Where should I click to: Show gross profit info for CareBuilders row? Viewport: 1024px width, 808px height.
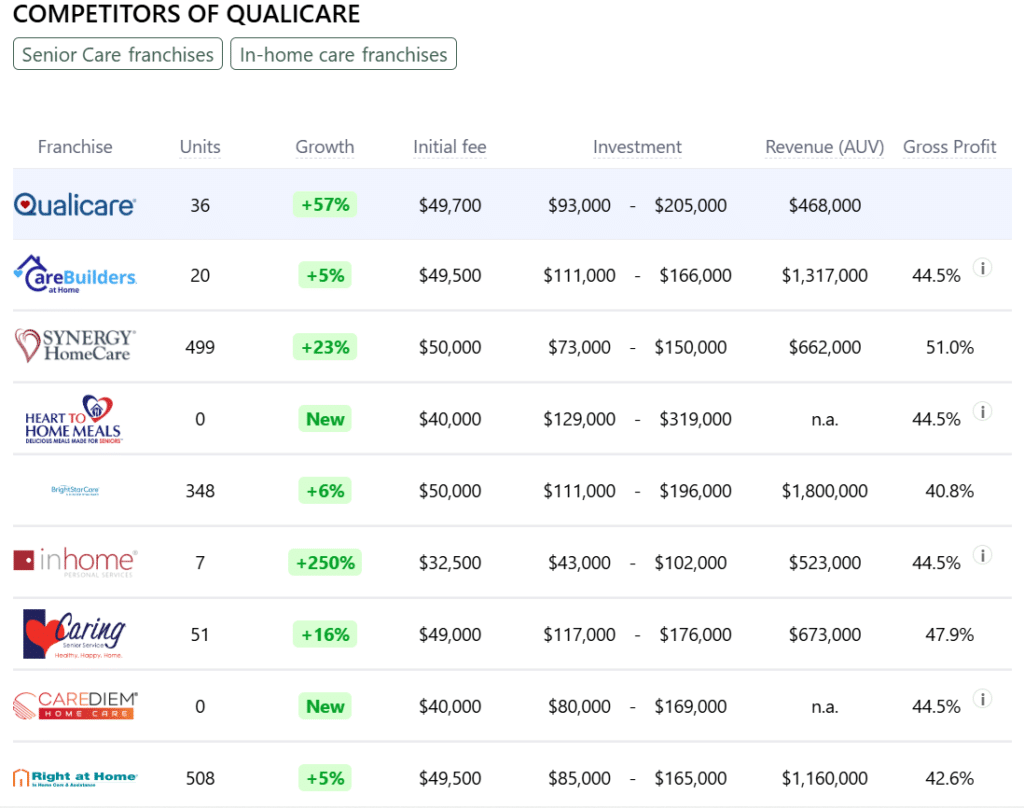(982, 268)
